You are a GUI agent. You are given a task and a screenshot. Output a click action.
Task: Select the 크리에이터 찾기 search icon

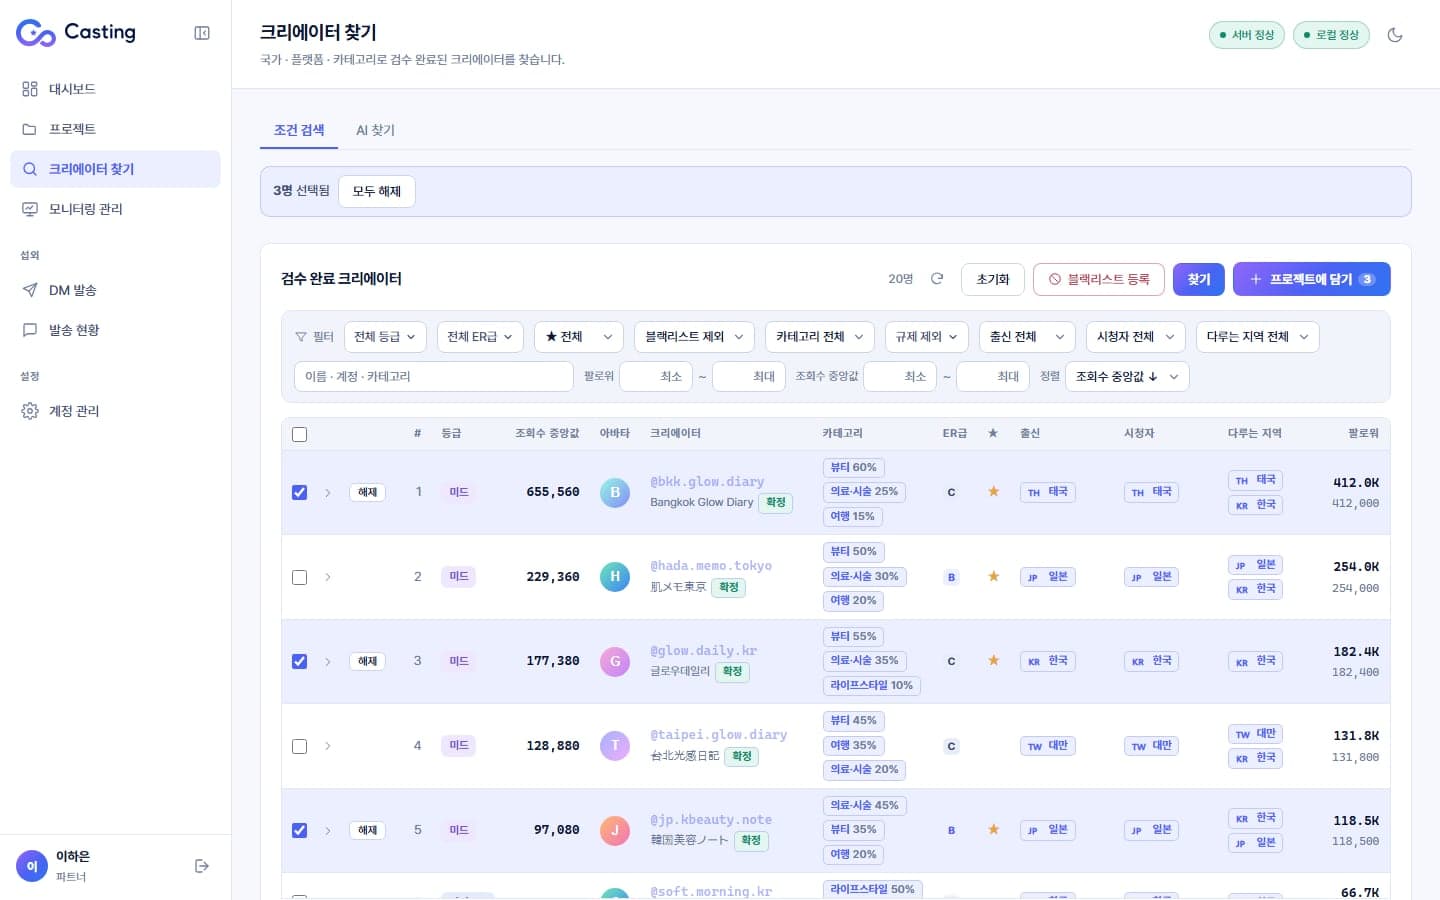click(x=30, y=169)
